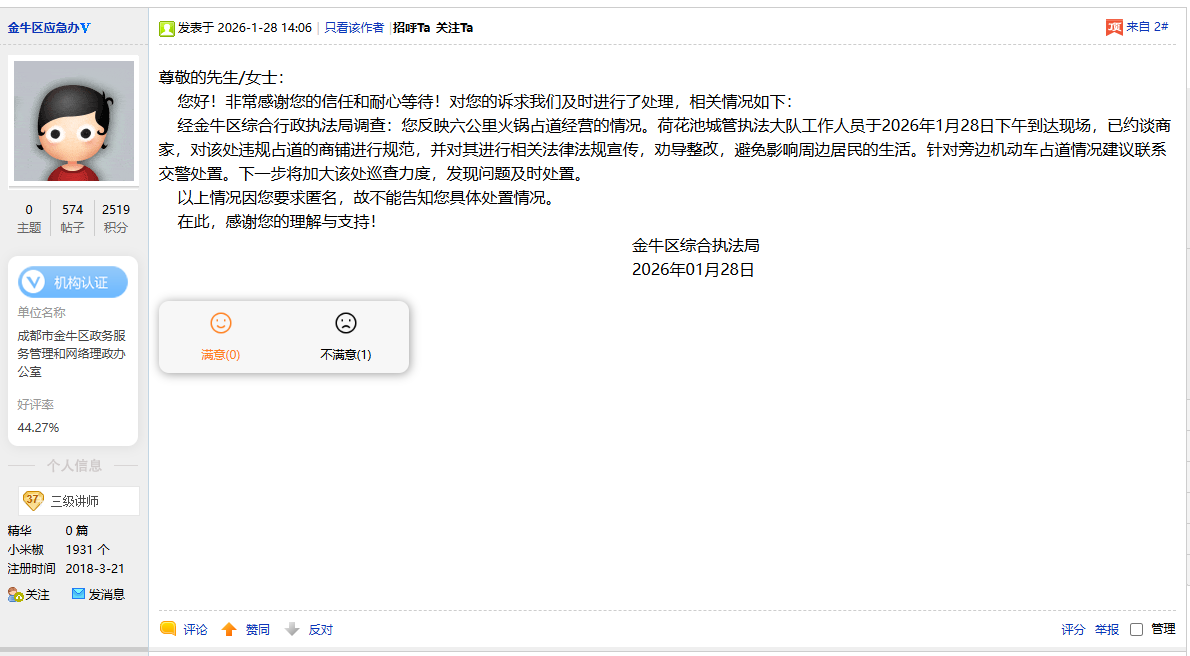Click the 评分 rating link
This screenshot has width=1190, height=656.
point(1073,629)
